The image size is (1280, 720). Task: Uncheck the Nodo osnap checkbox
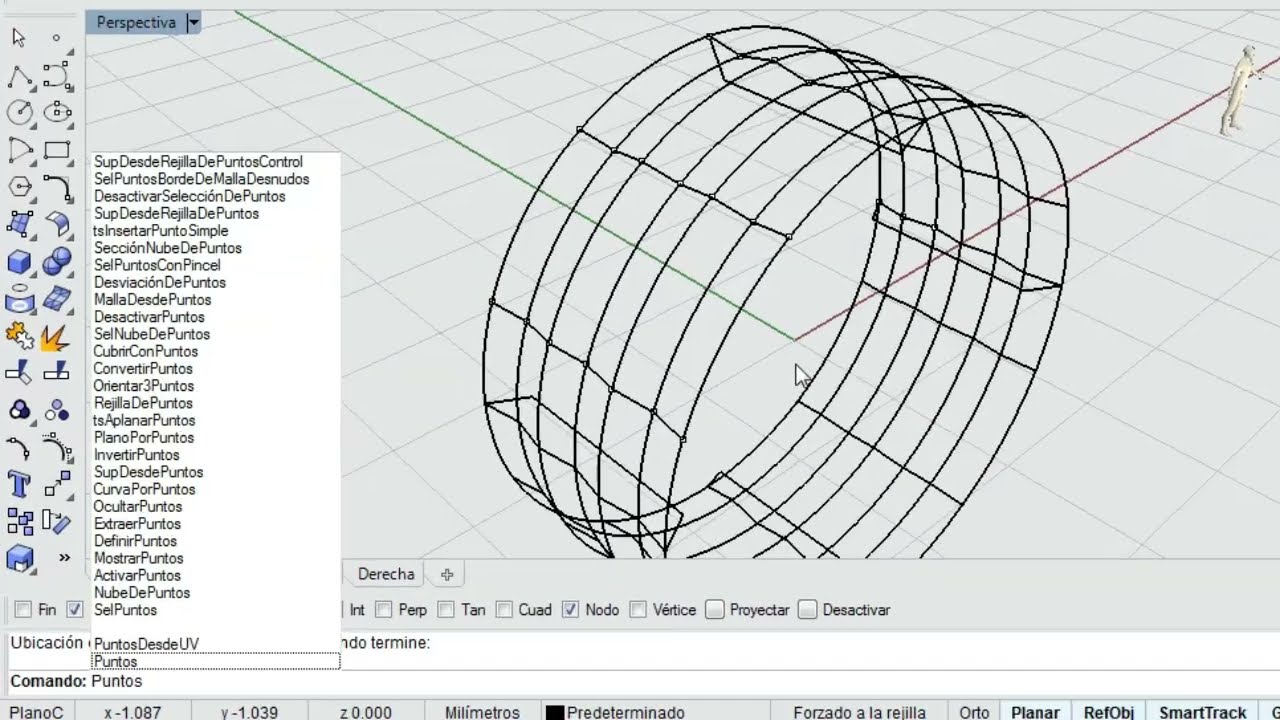coord(570,610)
